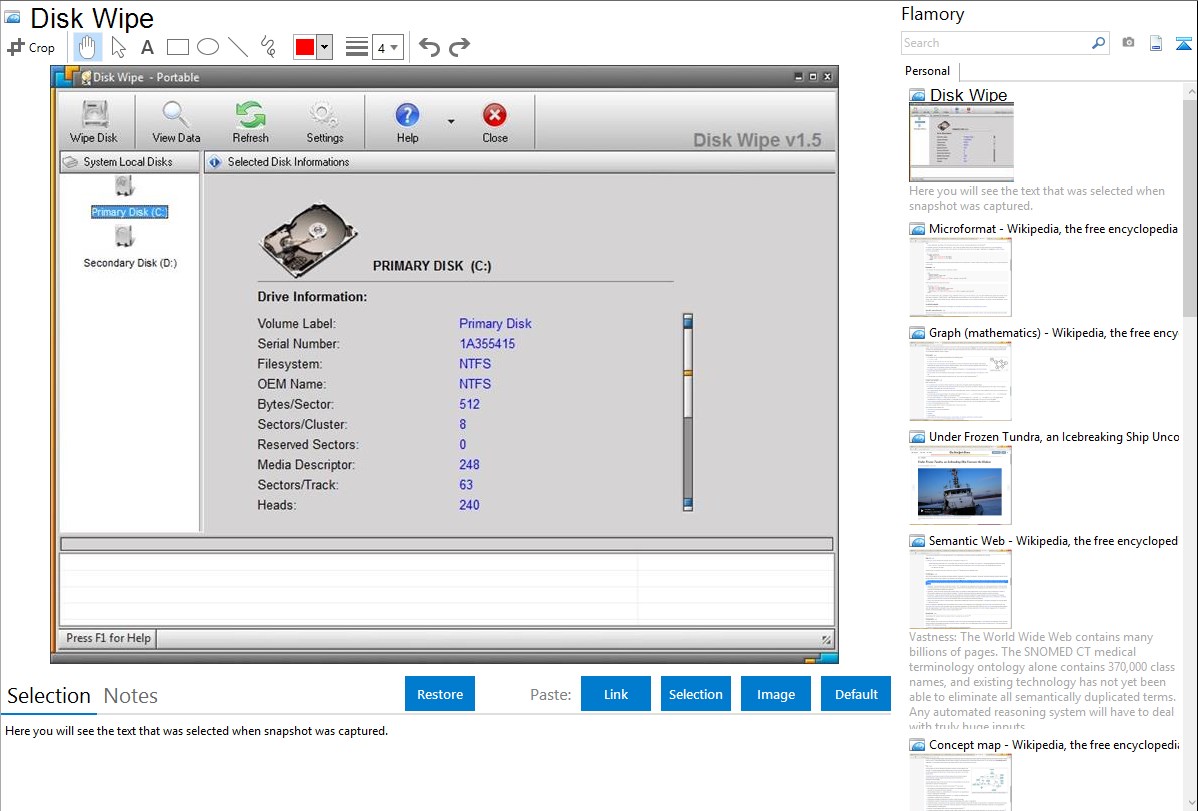Open the color picker dropdown arrow
The height and width of the screenshot is (811, 1198).
(325, 47)
